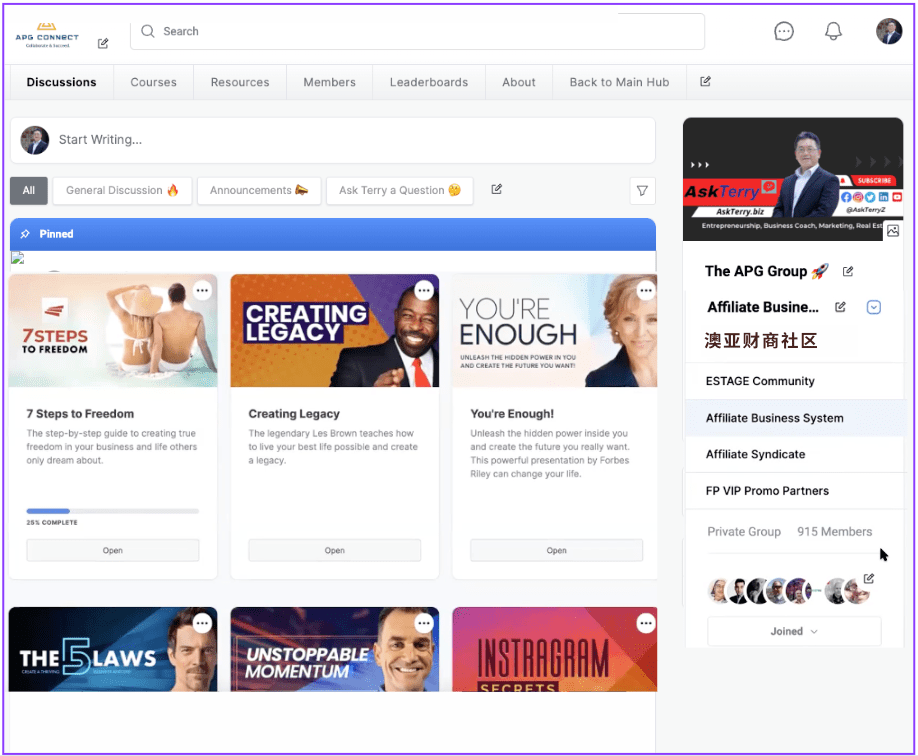
Task: Switch to the Discussions tab
Action: 61,82
